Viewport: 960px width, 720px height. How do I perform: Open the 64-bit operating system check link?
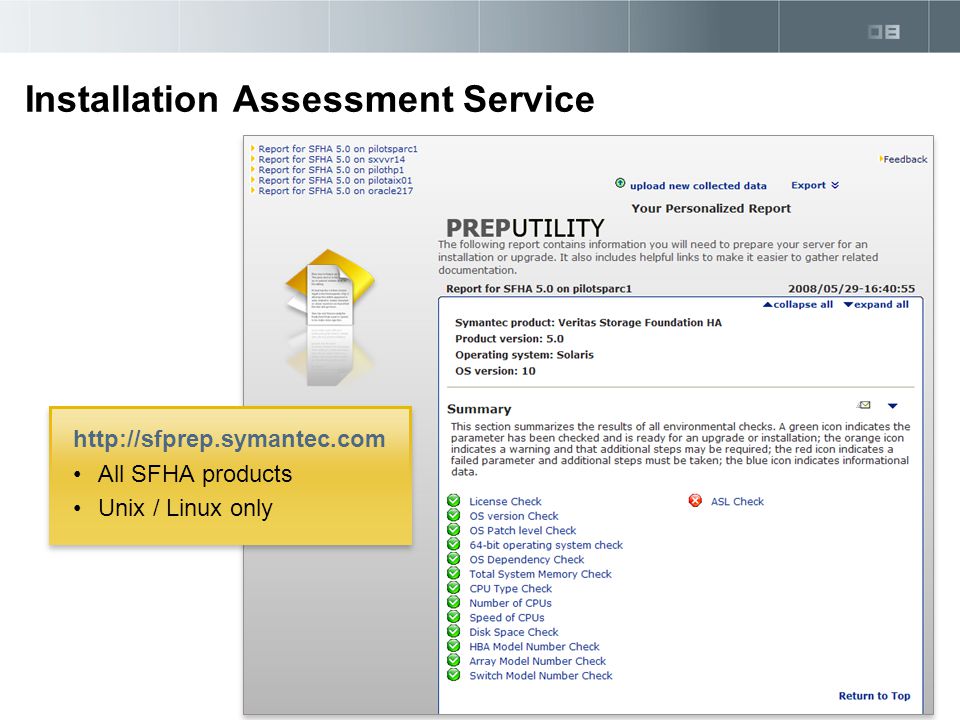[546, 545]
